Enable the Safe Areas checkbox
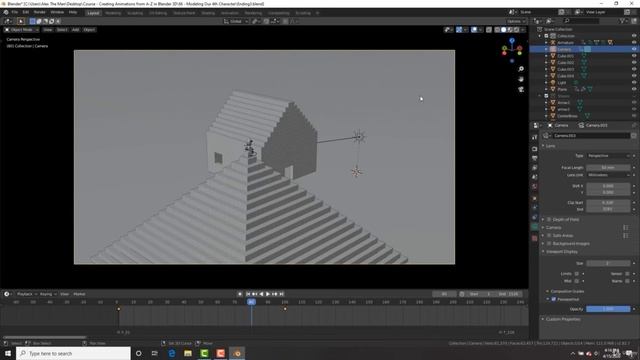Viewport: 640px width, 360px height. tap(549, 236)
